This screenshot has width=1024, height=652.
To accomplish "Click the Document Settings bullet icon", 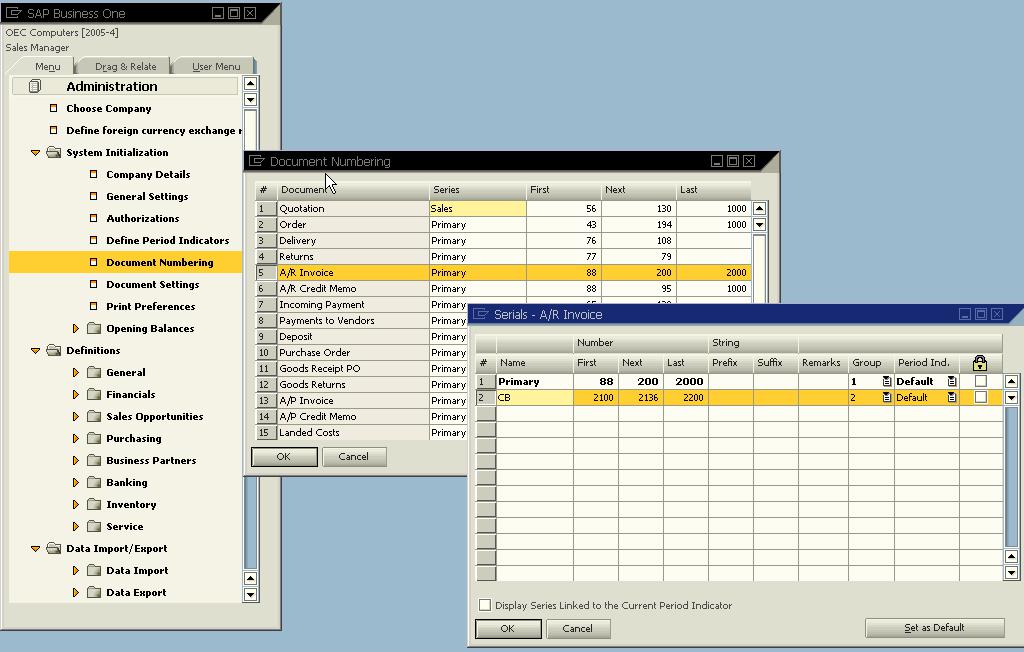I will point(93,284).
